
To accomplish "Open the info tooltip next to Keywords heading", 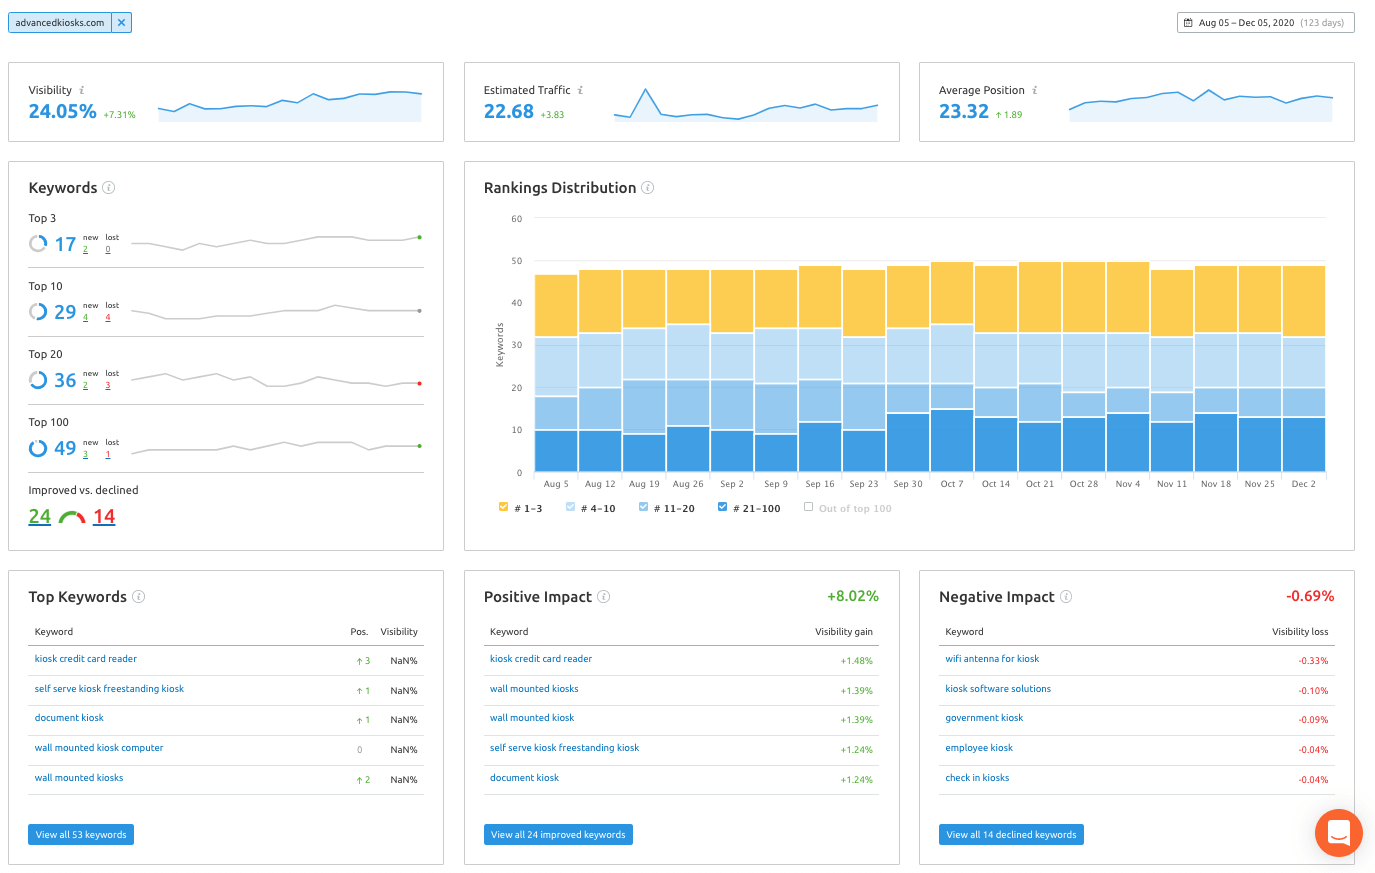I will [x=109, y=188].
